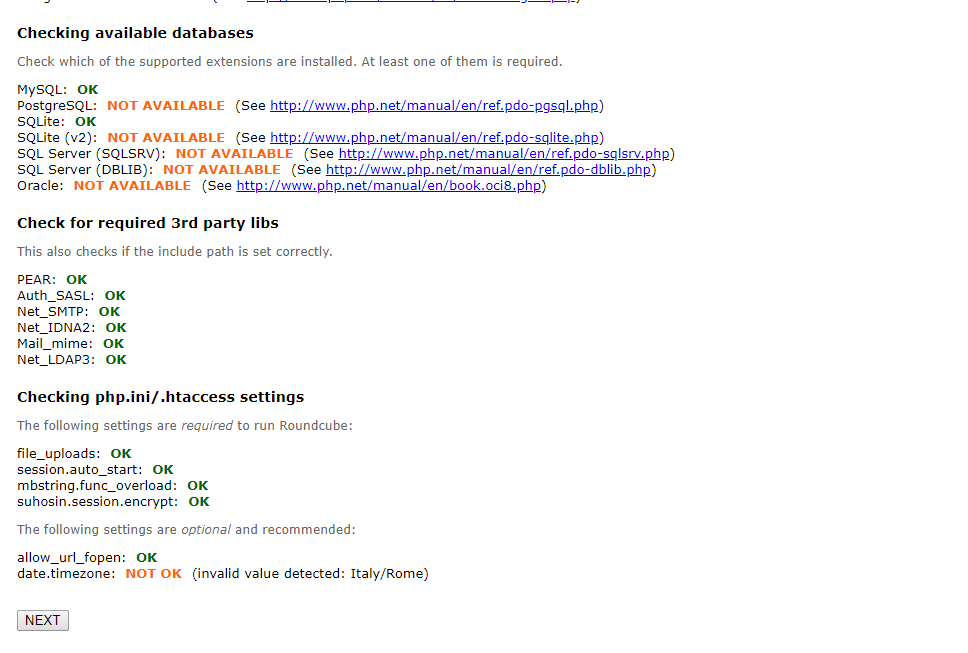Click the 'Checking available databases' heading
This screenshot has width=968, height=653.
tap(135, 33)
